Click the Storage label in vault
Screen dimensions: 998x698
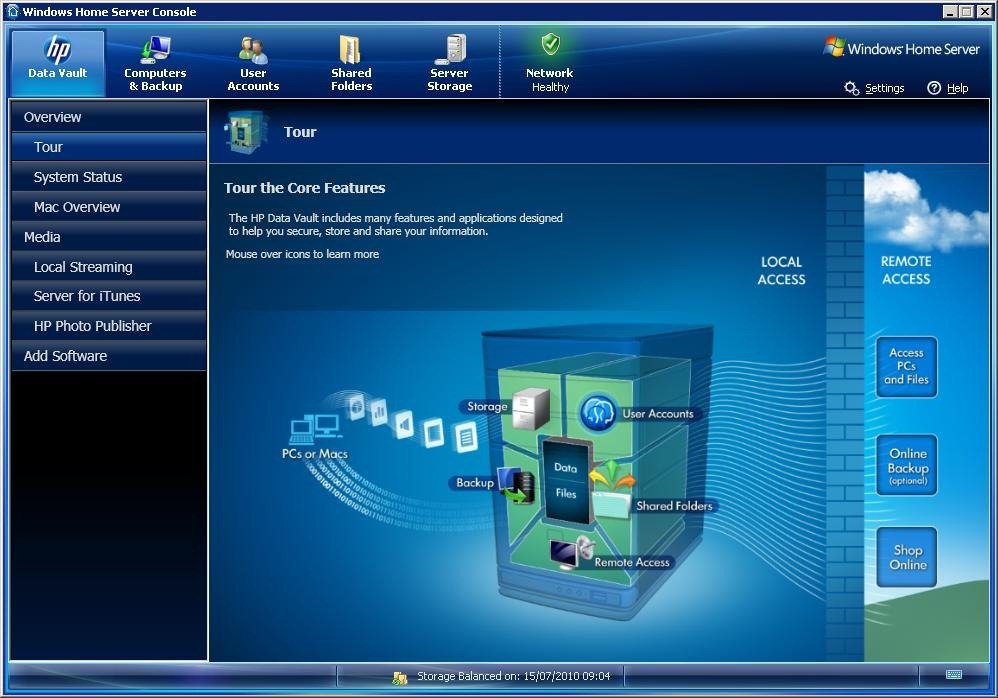487,407
